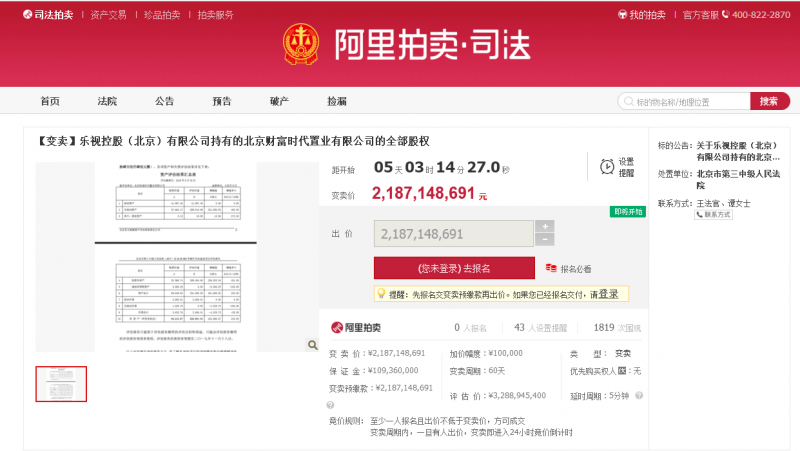This screenshot has width=800, height=451.
Task: Open the 资产交易 top link
Action: [108, 15]
